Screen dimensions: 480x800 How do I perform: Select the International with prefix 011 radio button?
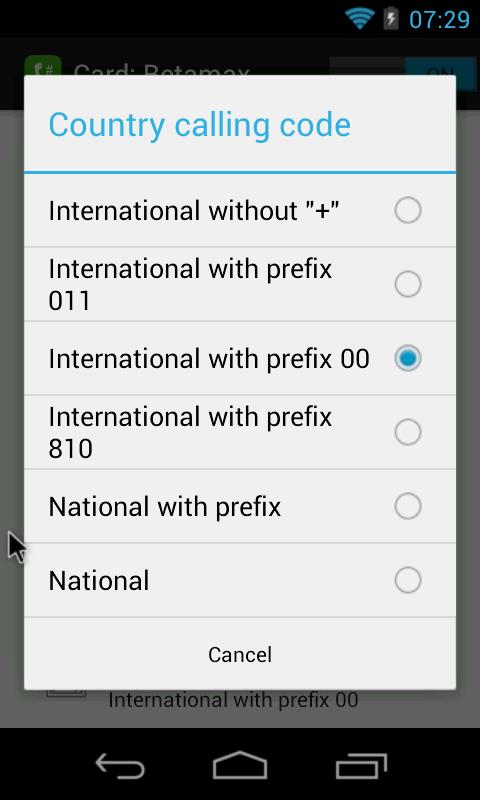point(408,284)
